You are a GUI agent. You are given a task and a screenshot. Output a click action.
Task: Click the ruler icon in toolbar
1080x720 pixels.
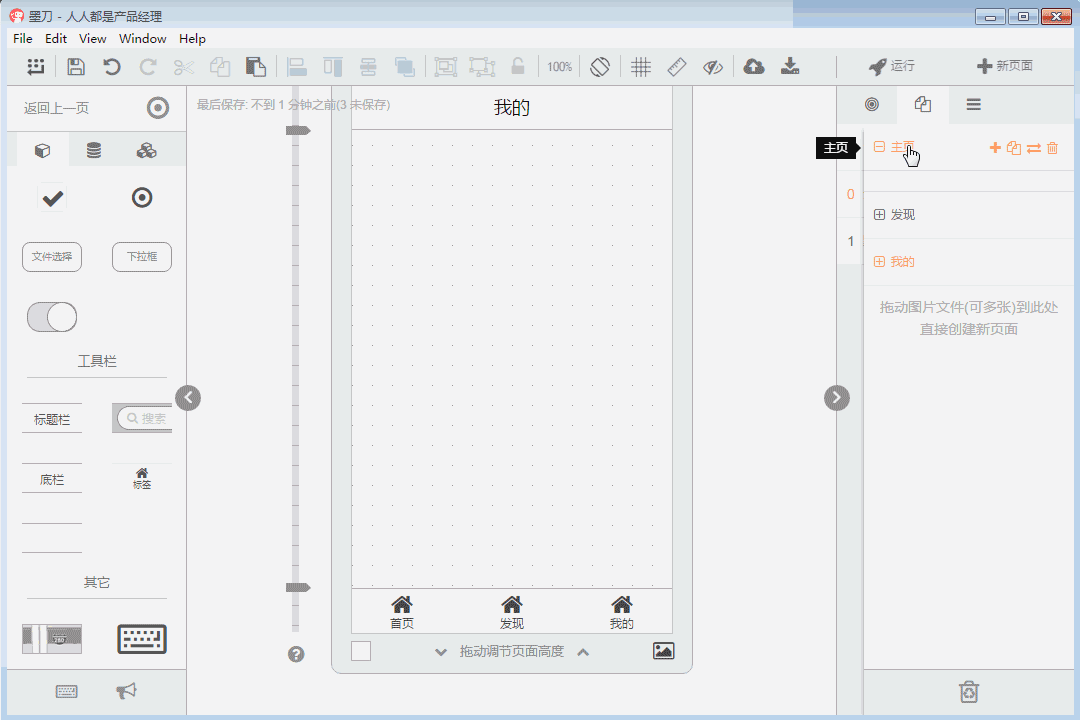pos(677,67)
